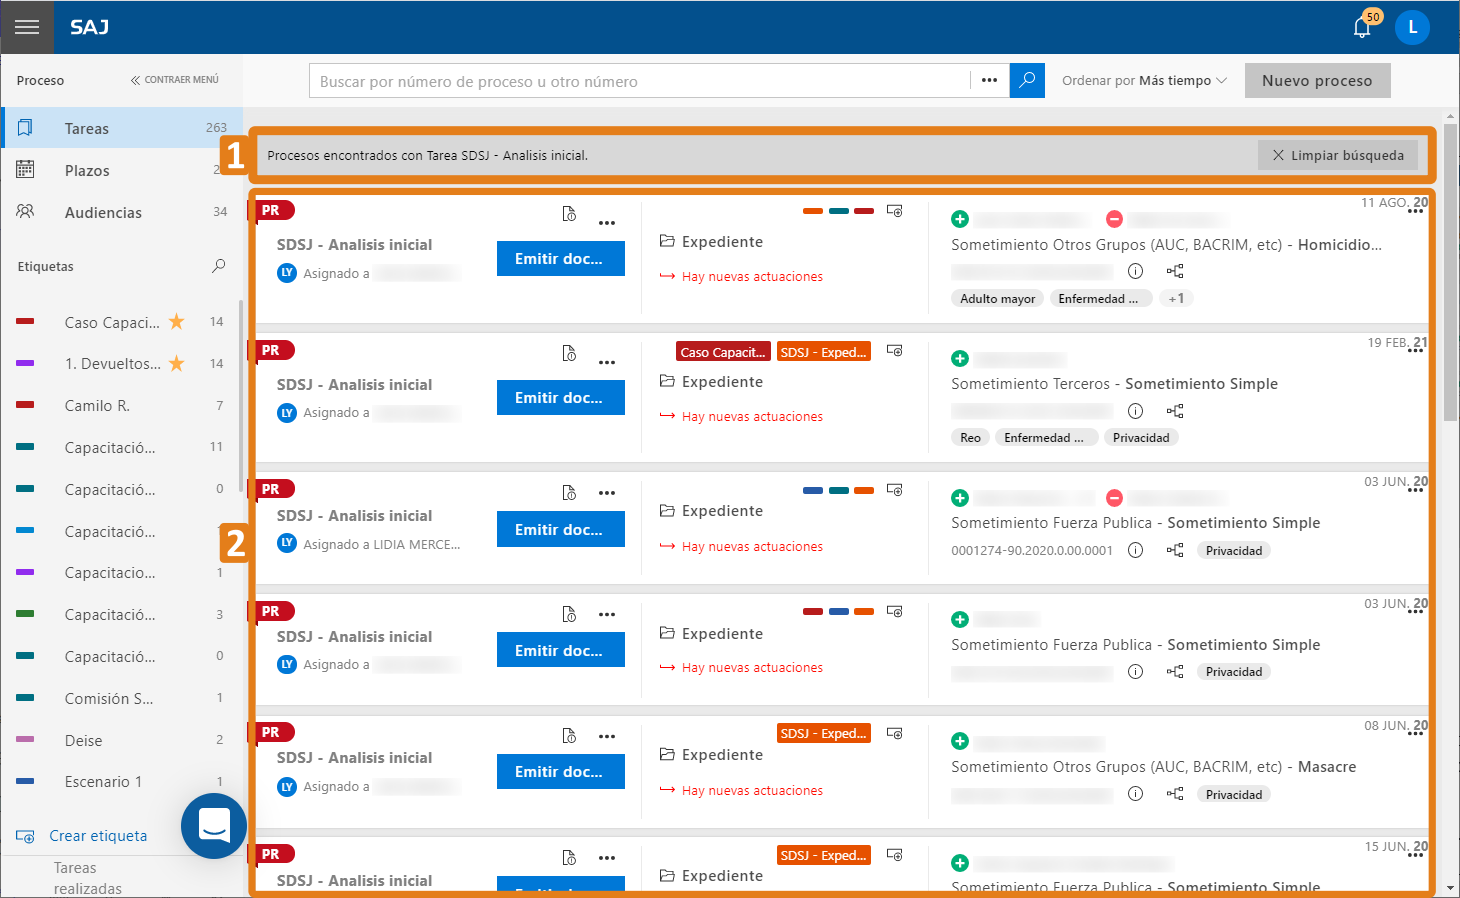
Task: Open advanced search three-dots button
Action: 989,81
